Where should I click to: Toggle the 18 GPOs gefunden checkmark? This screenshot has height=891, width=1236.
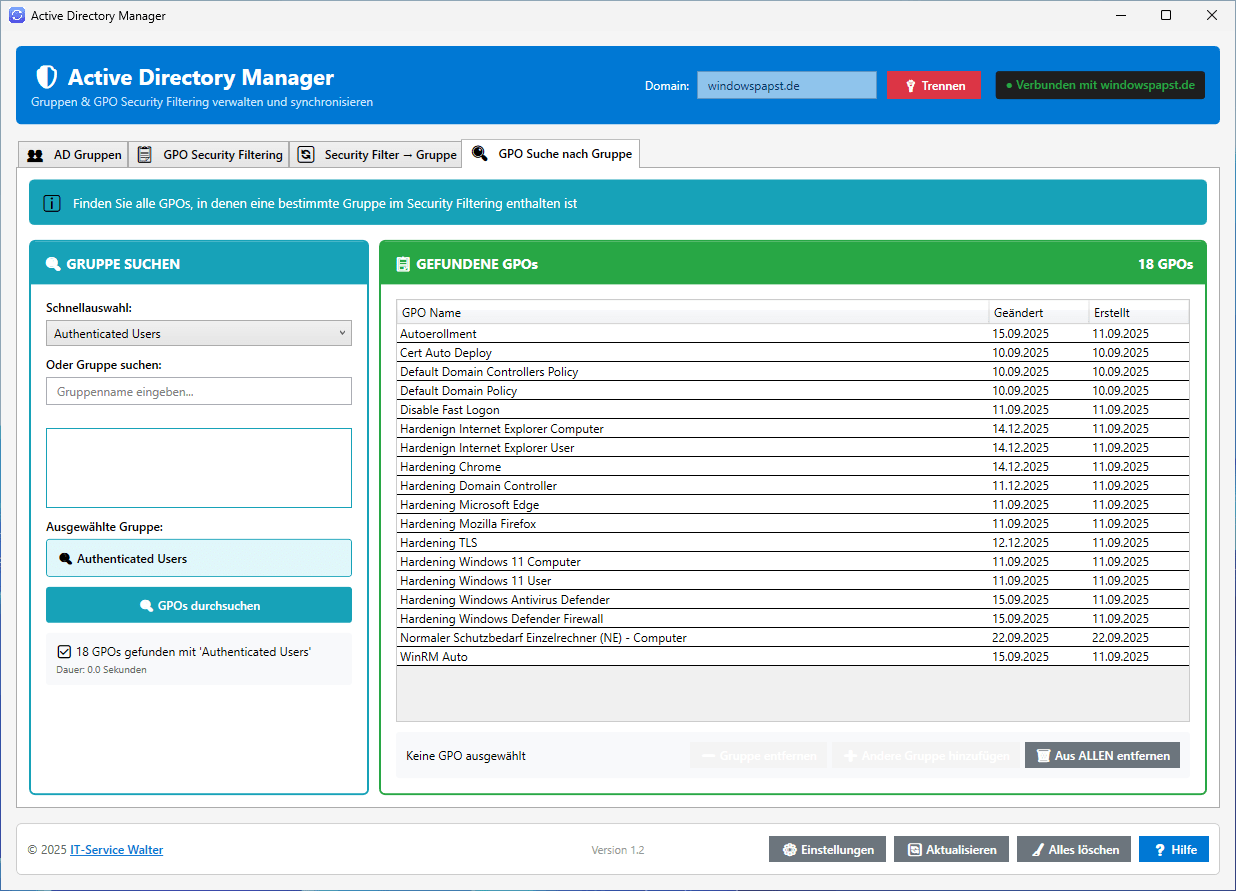(64, 652)
